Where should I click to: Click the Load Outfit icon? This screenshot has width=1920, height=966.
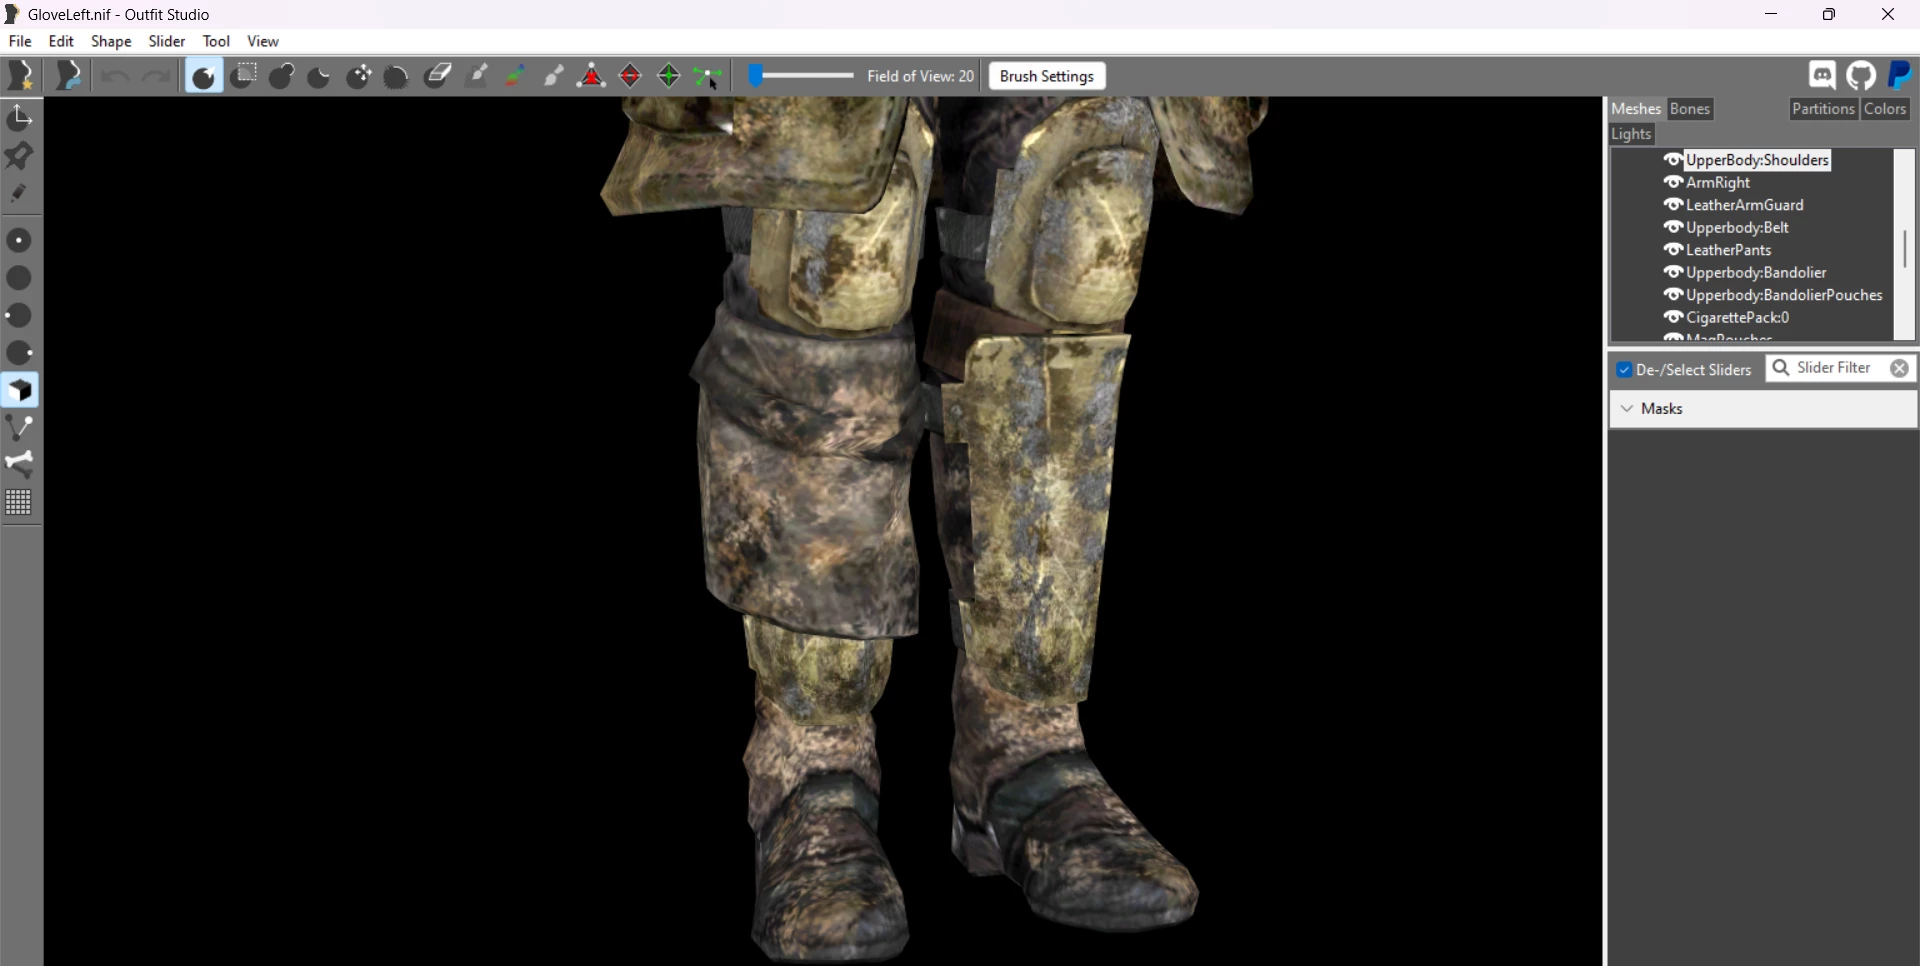[x=67, y=76]
